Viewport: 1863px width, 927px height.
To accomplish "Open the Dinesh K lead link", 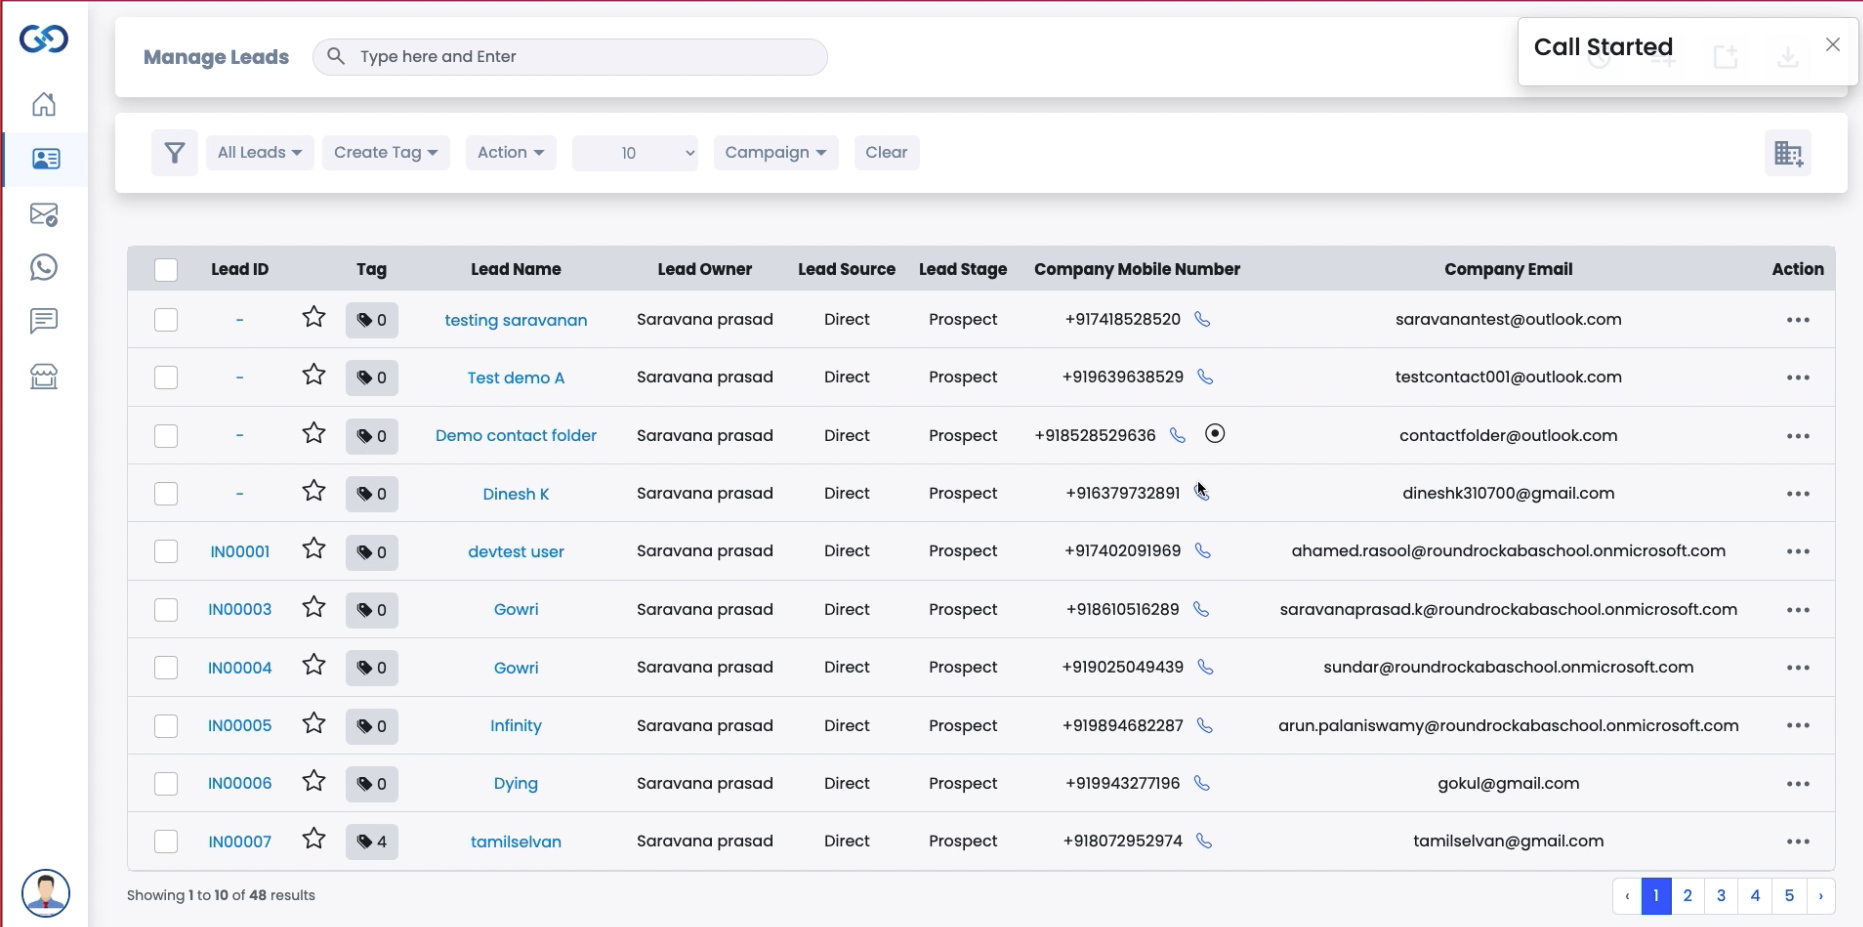I will coord(516,494).
